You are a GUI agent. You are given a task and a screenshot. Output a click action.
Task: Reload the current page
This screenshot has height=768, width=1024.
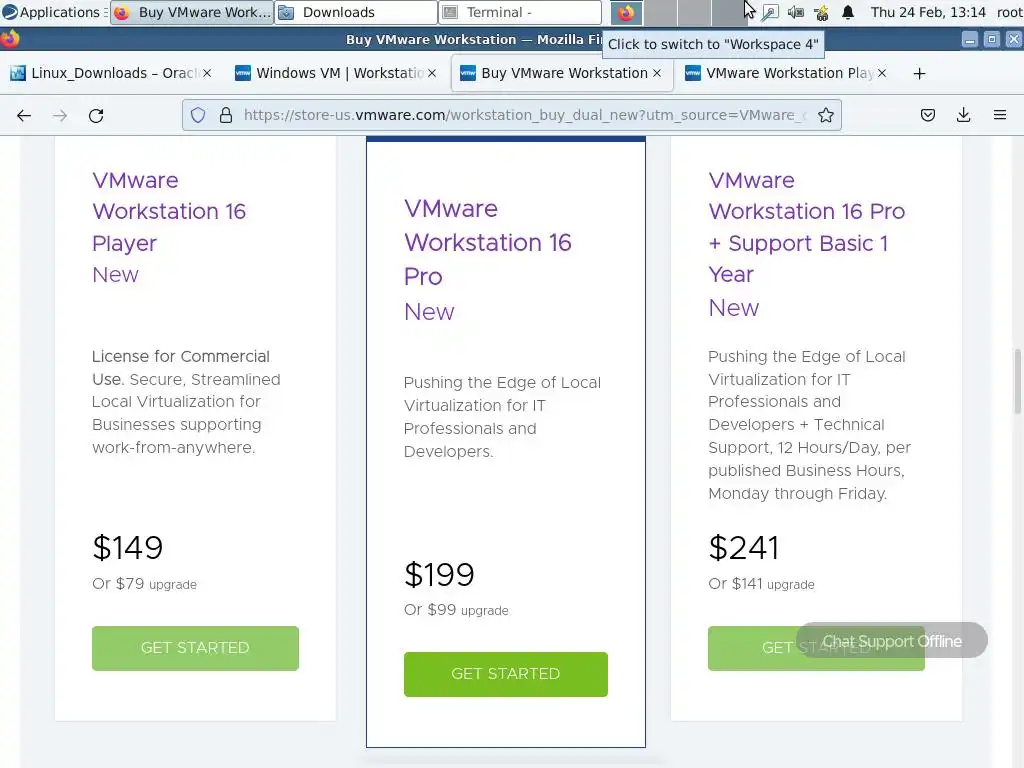click(x=96, y=115)
